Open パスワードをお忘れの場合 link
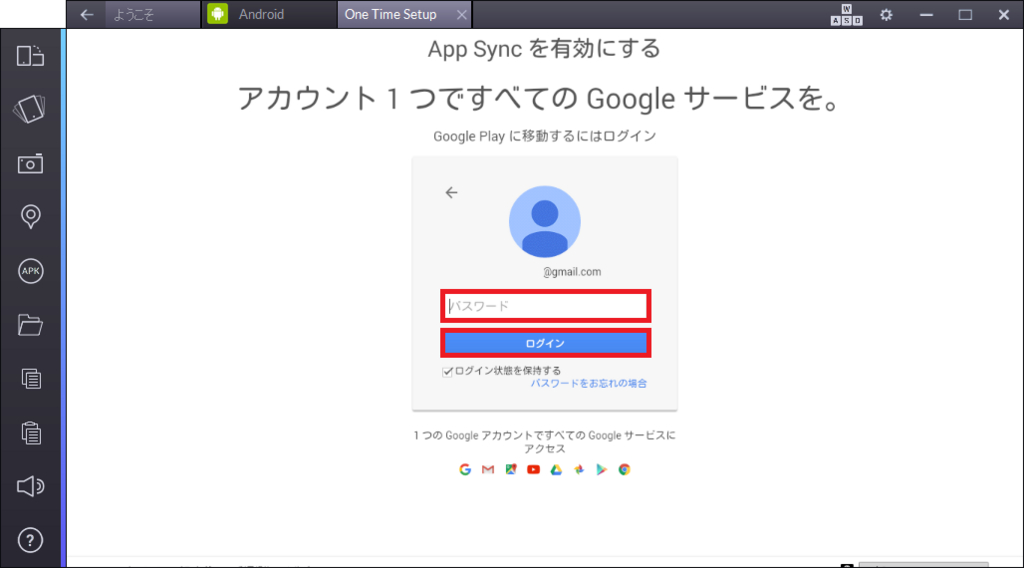Screen dimensions: 1024x568 coord(588,383)
